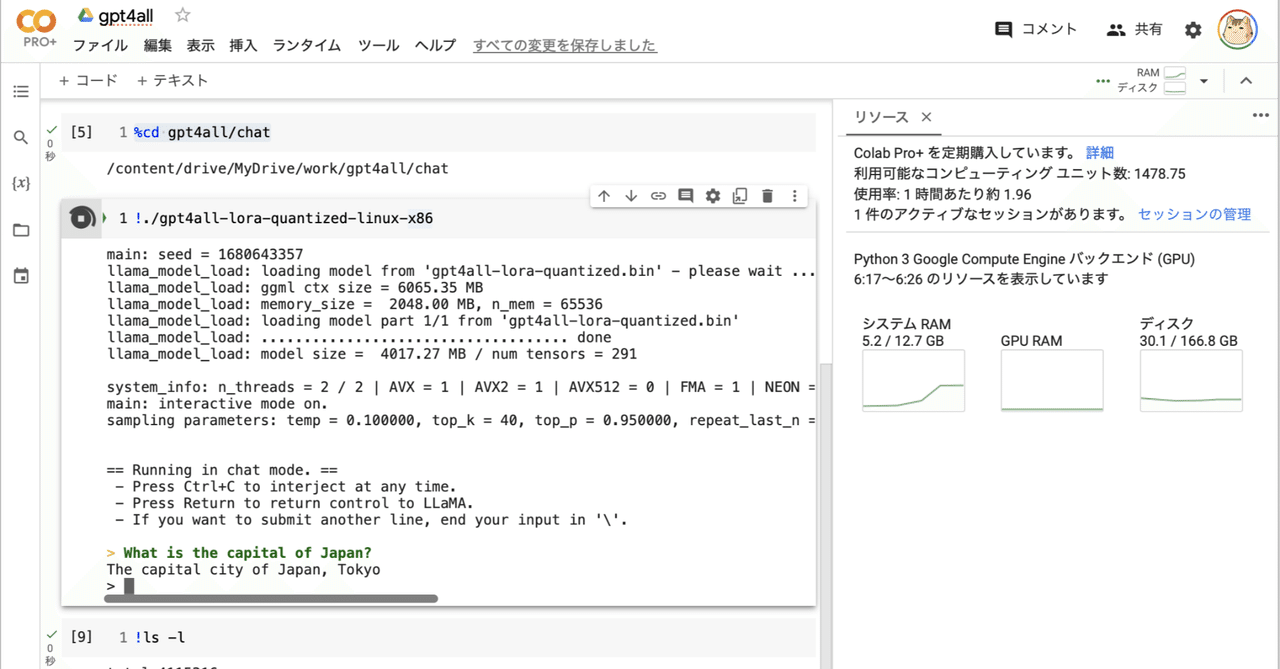This screenshot has width=1280, height=669.
Task: Click the 共有 share button
Action: point(1134,29)
